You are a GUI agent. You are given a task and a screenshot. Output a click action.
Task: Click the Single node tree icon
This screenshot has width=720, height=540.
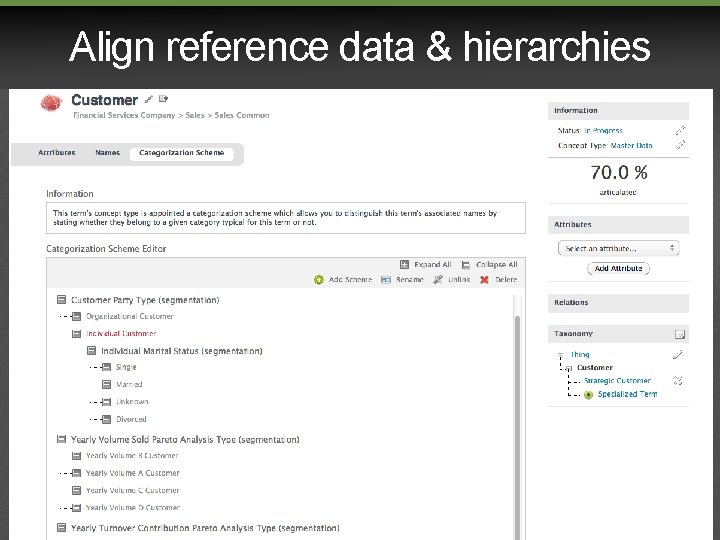(106, 367)
